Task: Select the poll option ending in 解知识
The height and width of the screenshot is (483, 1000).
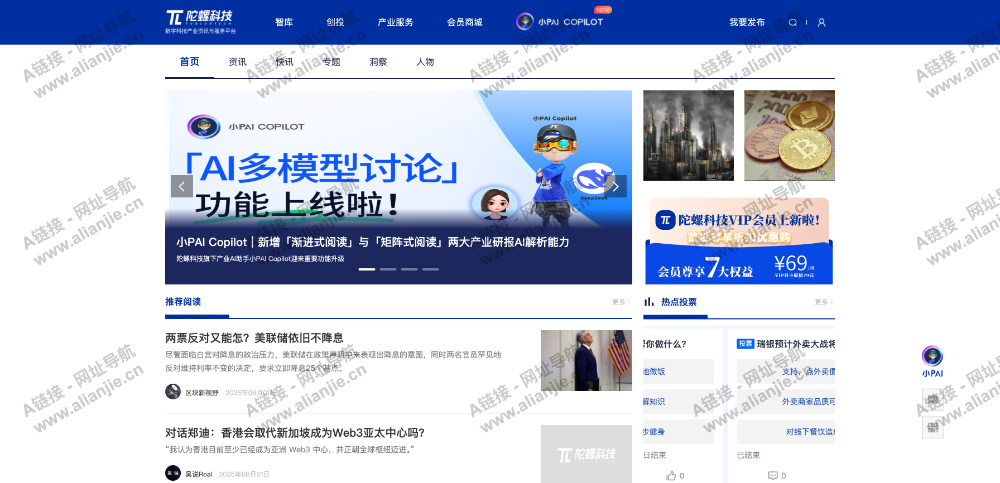Action: pyautogui.click(x=679, y=402)
